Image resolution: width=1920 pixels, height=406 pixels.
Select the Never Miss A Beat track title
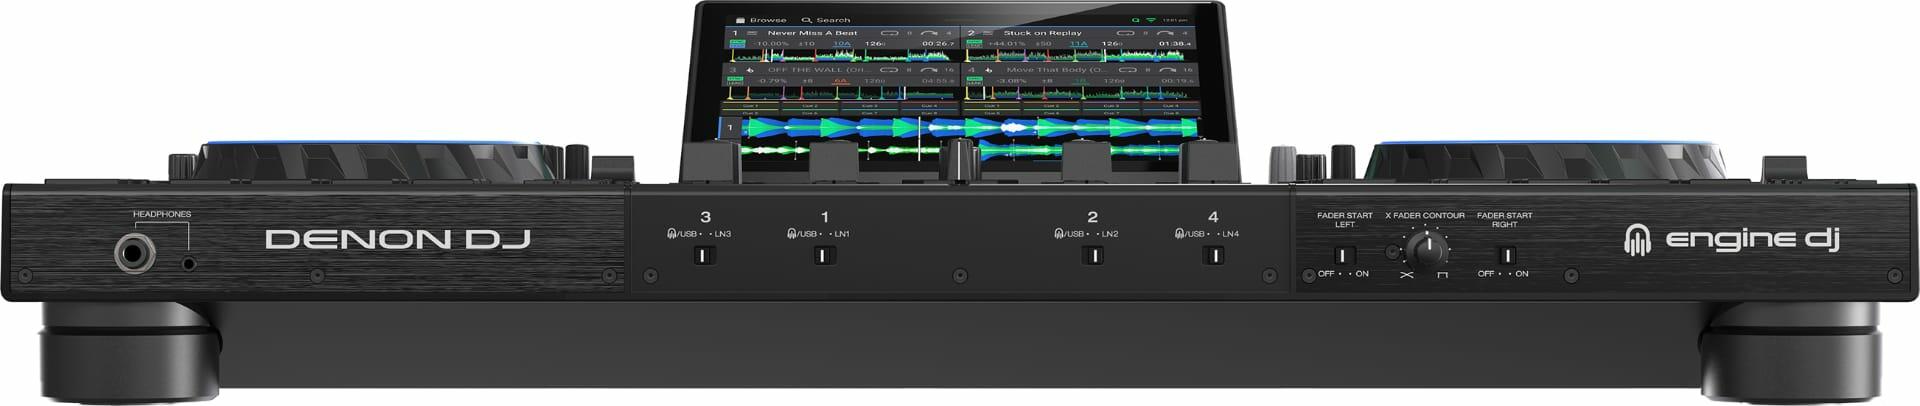click(x=813, y=33)
